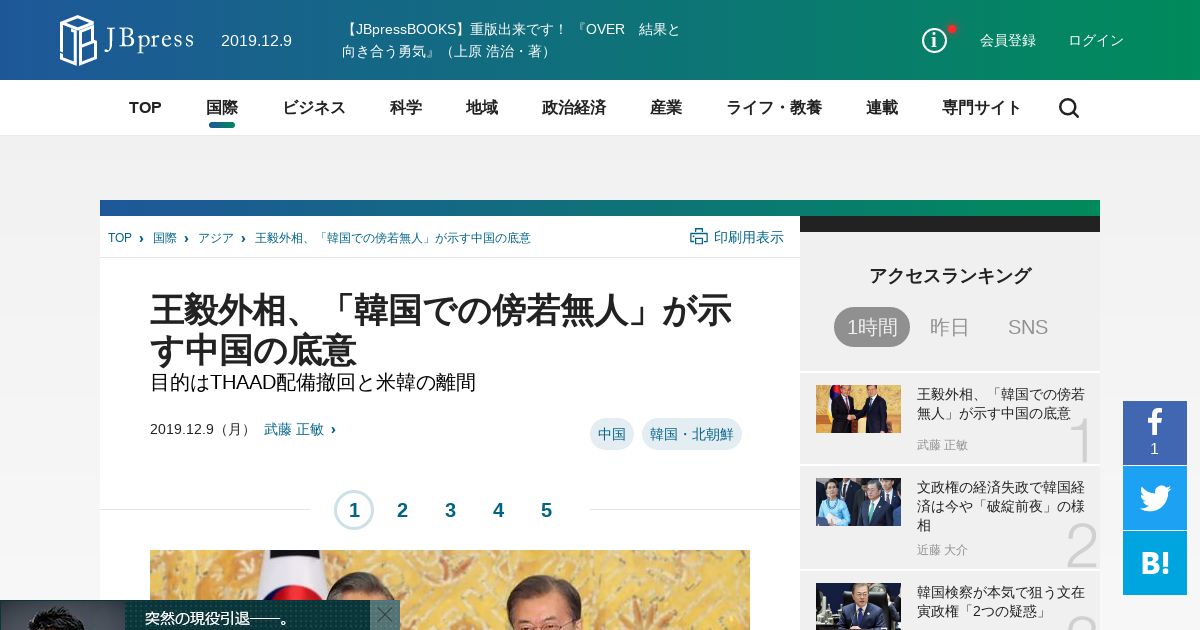This screenshot has width=1200, height=630.
Task: Open 専門サイト navigation item
Action: click(982, 108)
